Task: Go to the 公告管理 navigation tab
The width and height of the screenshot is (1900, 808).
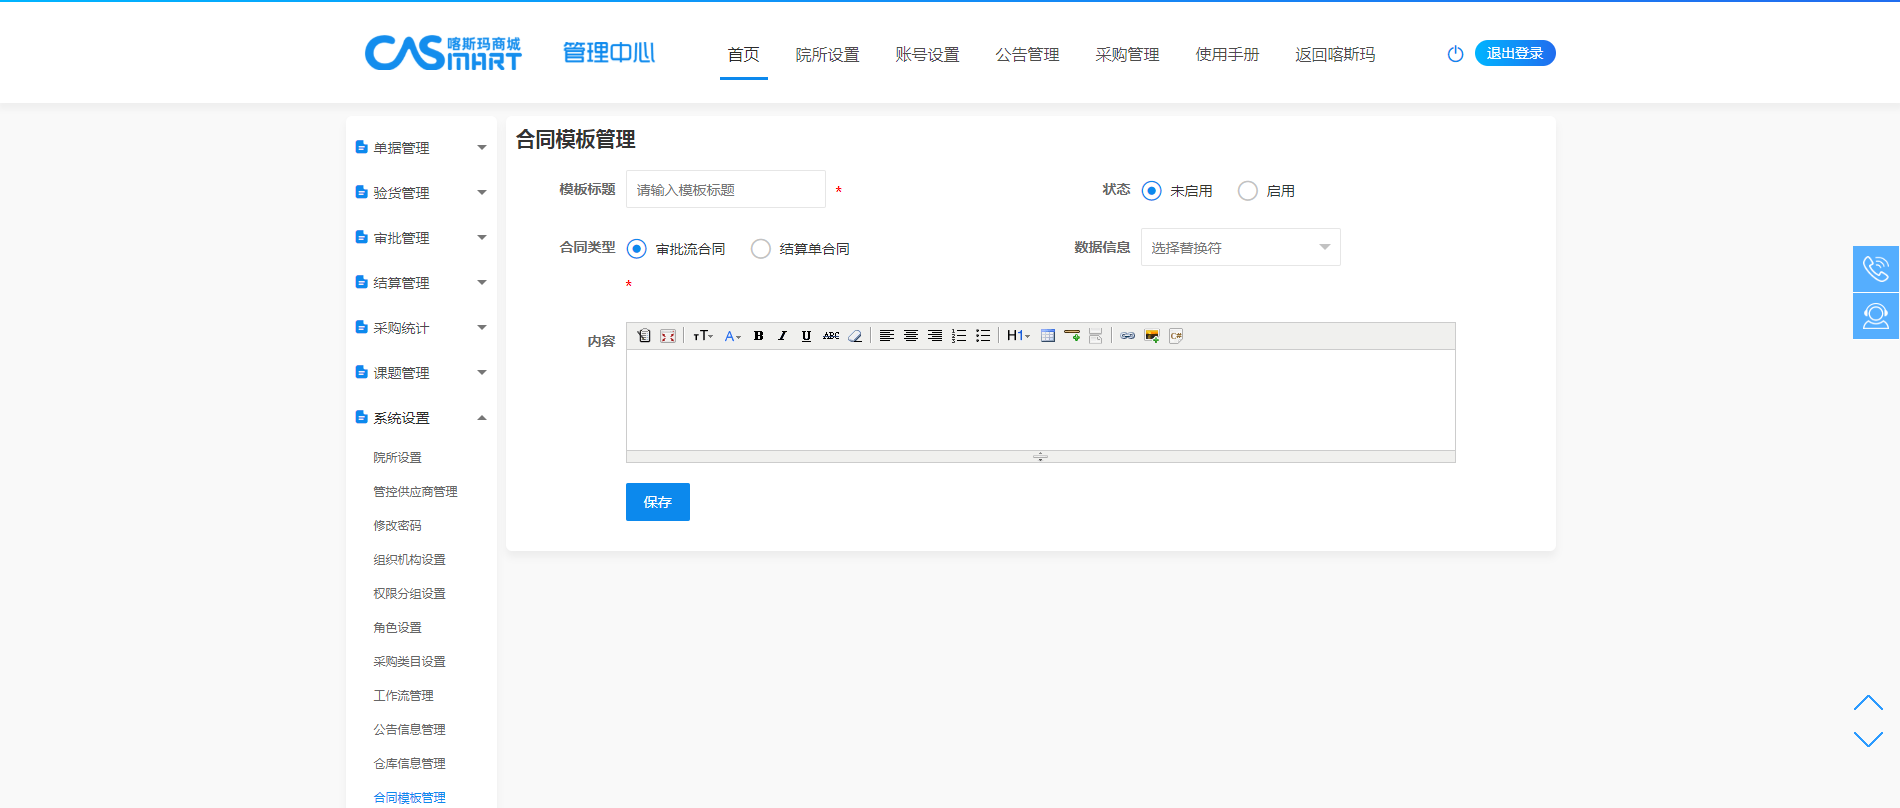Action: [x=1027, y=55]
